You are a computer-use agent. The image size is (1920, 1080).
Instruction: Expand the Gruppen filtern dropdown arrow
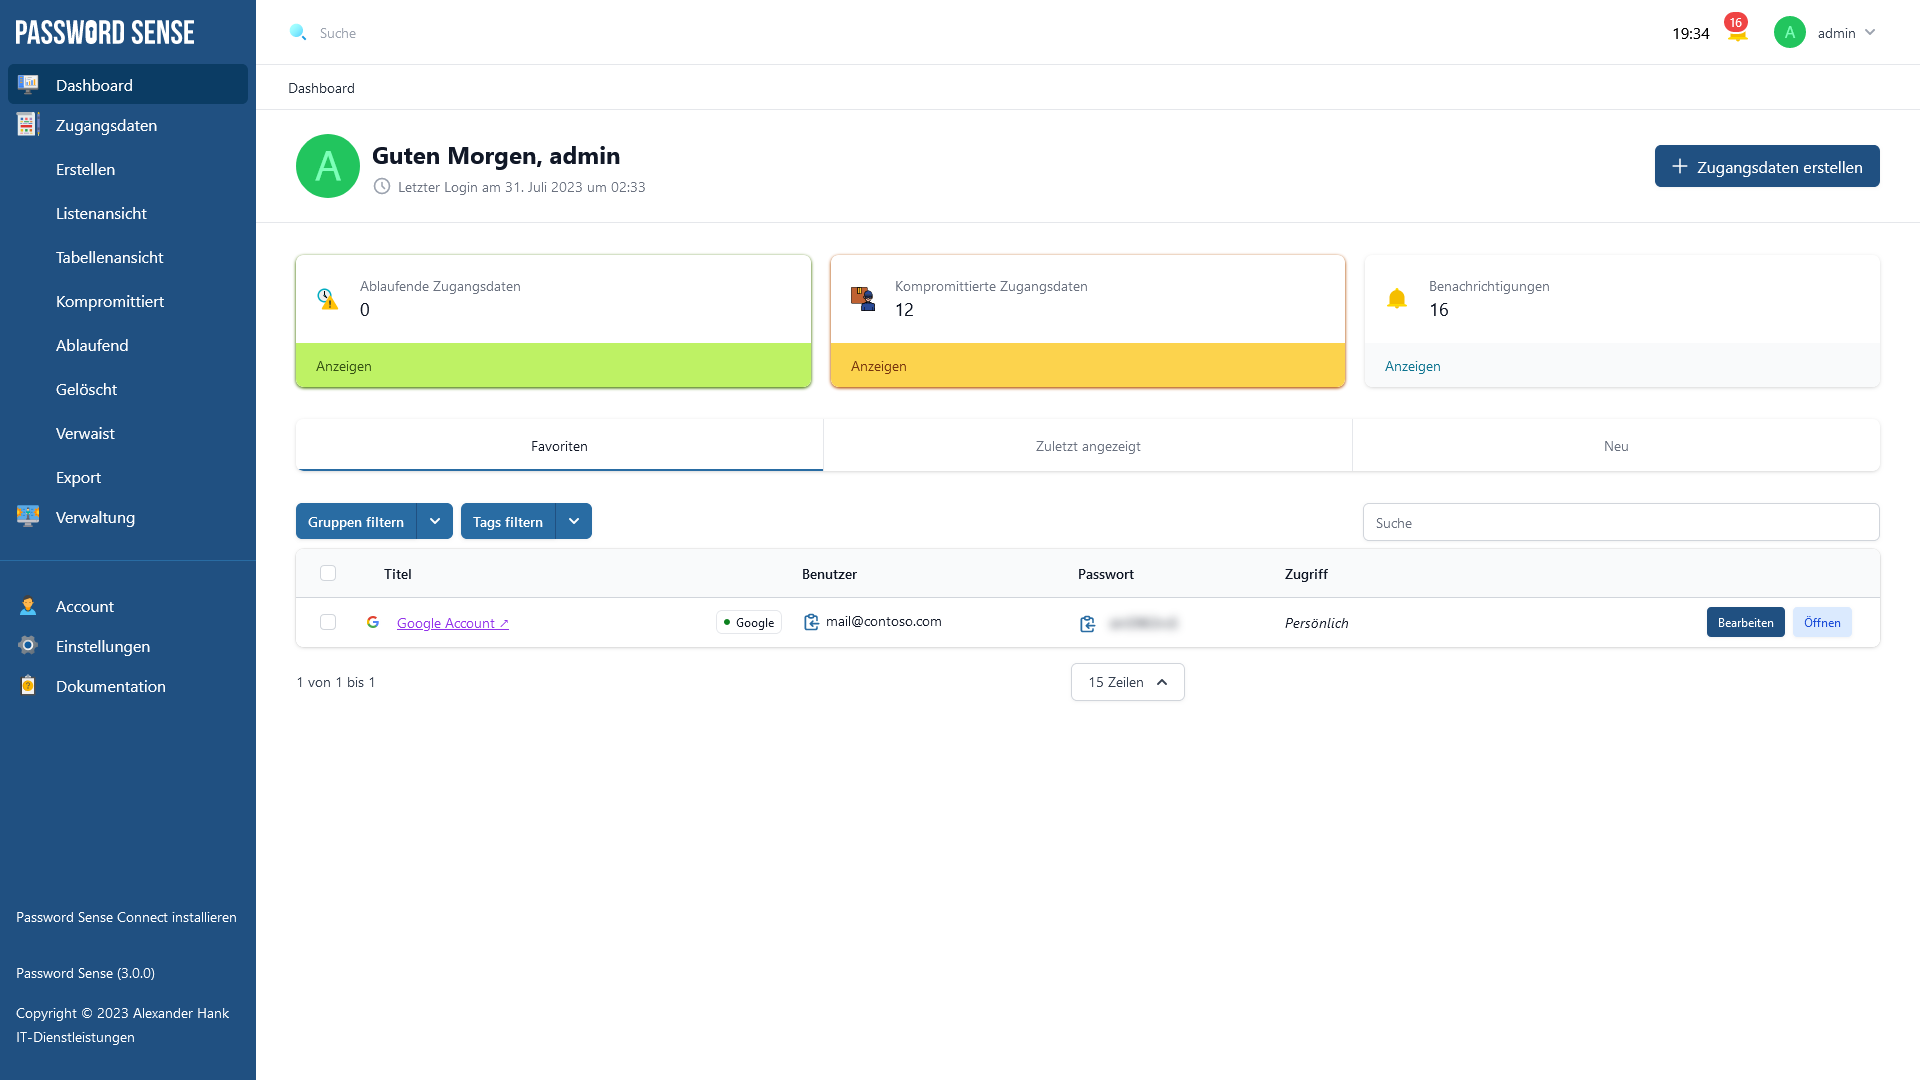pos(435,521)
